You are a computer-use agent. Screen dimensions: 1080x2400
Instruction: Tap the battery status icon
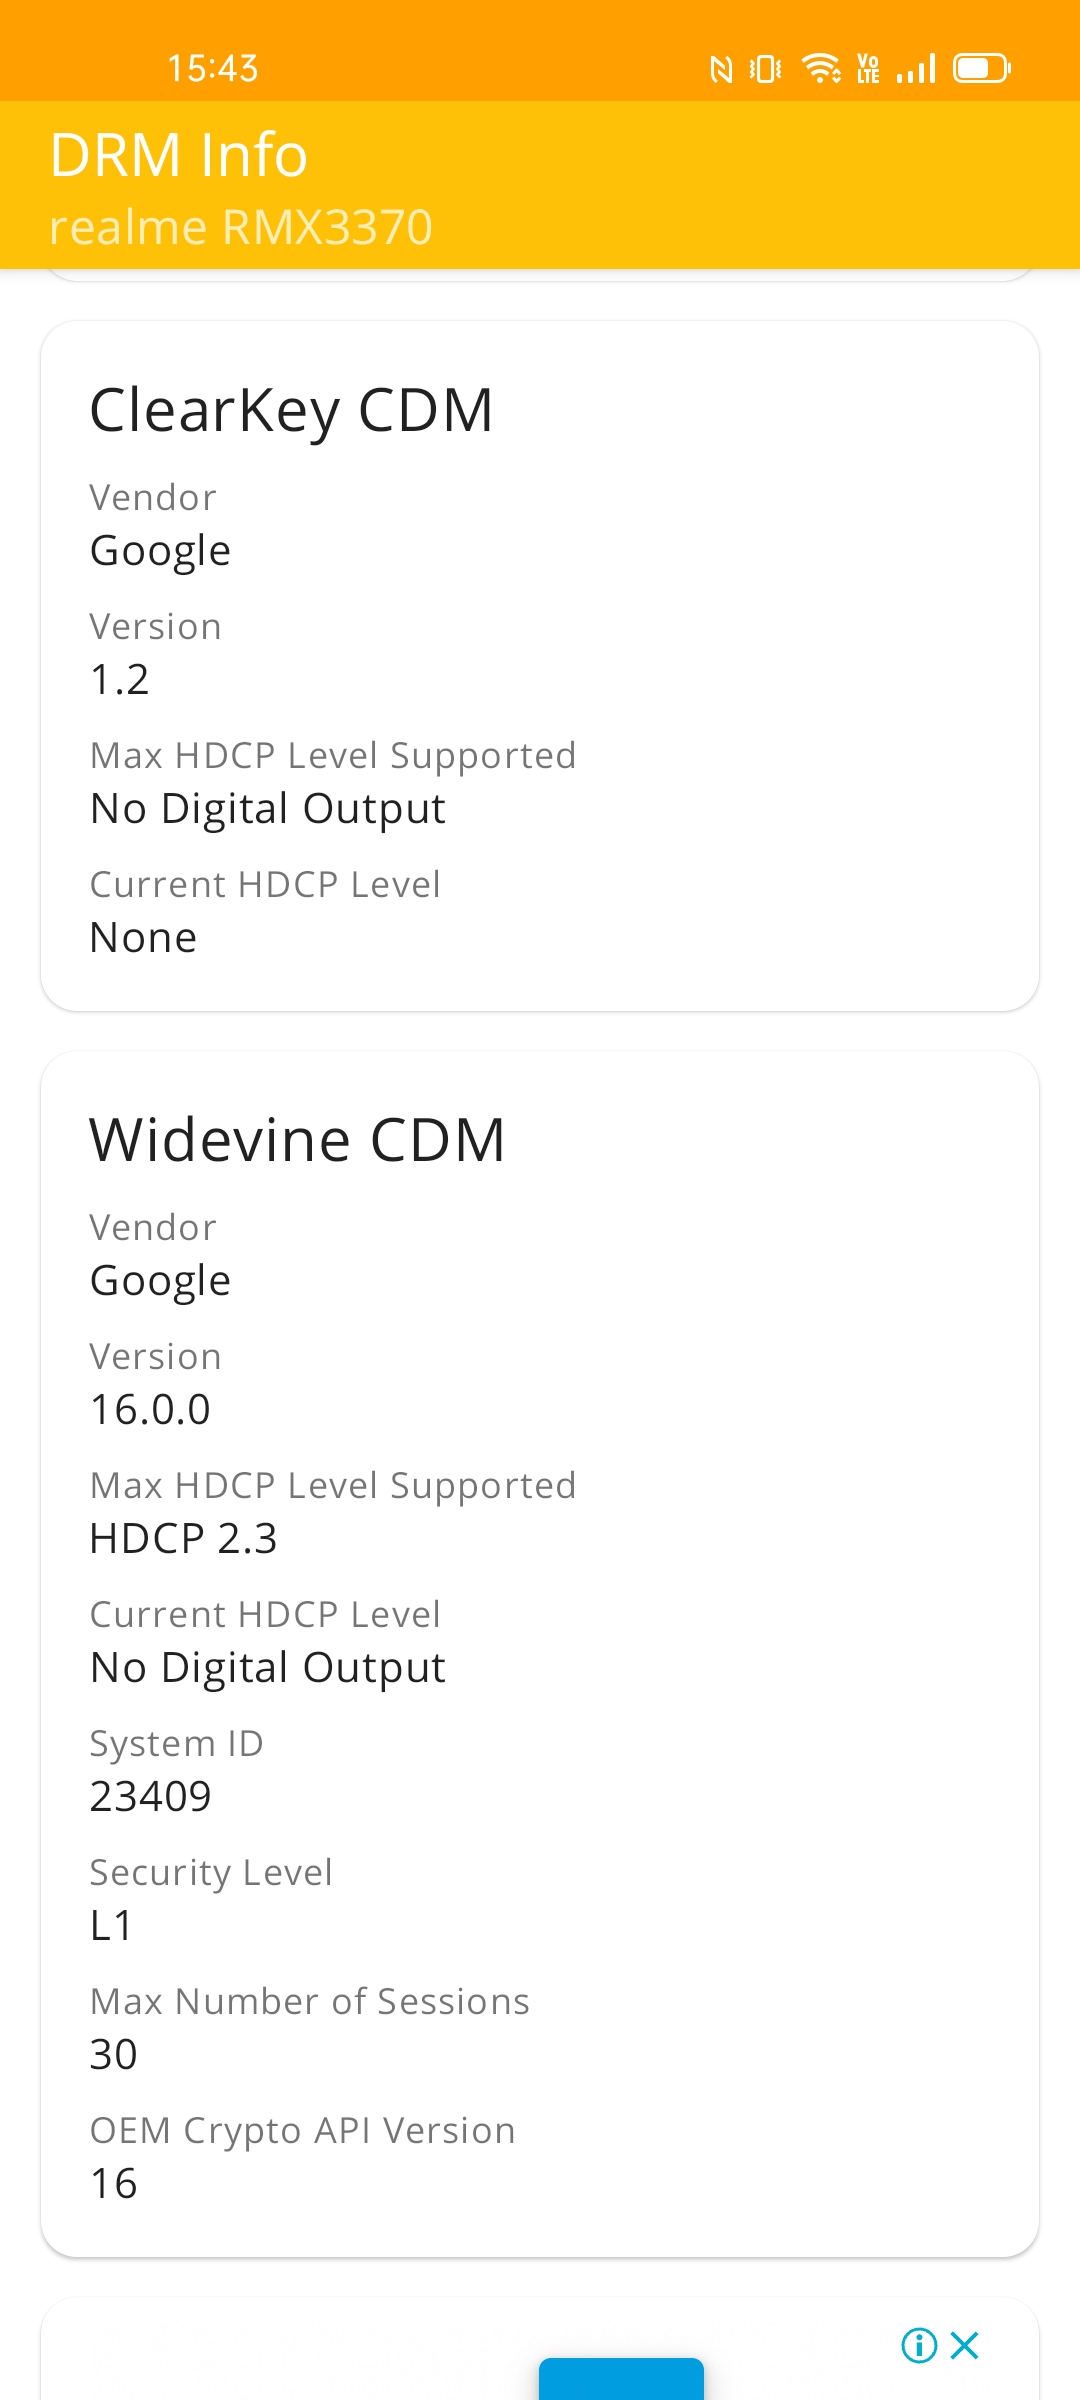(982, 69)
